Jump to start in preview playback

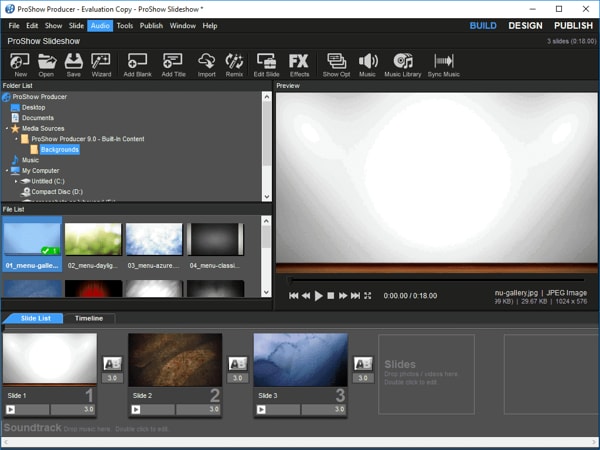pyautogui.click(x=293, y=296)
